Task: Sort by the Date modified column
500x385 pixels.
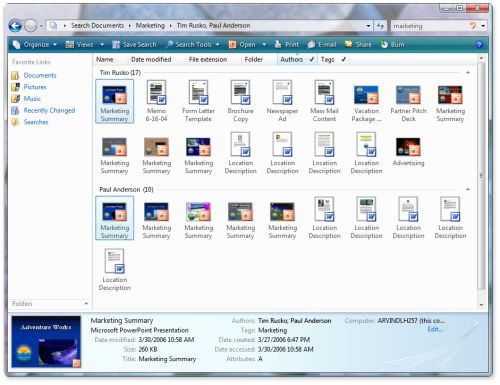Action: point(151,59)
